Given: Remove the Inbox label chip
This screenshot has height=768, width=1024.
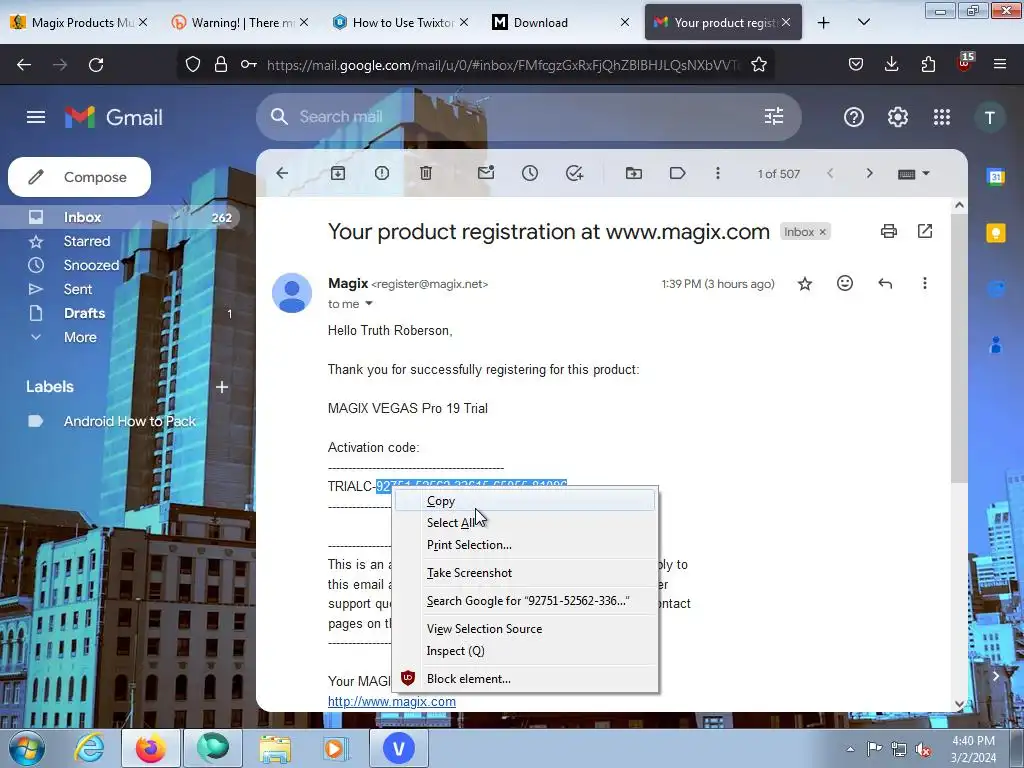Looking at the screenshot, I should [x=823, y=232].
